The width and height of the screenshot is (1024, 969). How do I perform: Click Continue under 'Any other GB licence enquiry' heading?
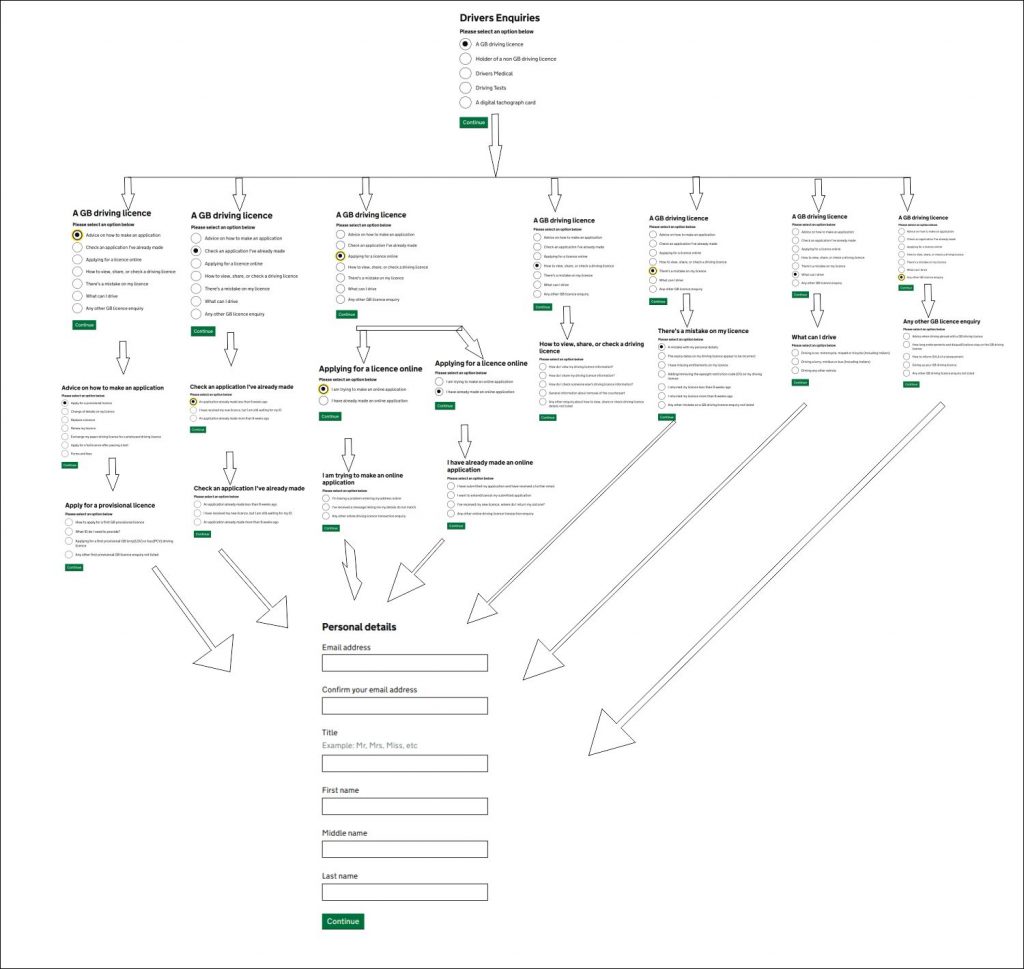(910, 384)
